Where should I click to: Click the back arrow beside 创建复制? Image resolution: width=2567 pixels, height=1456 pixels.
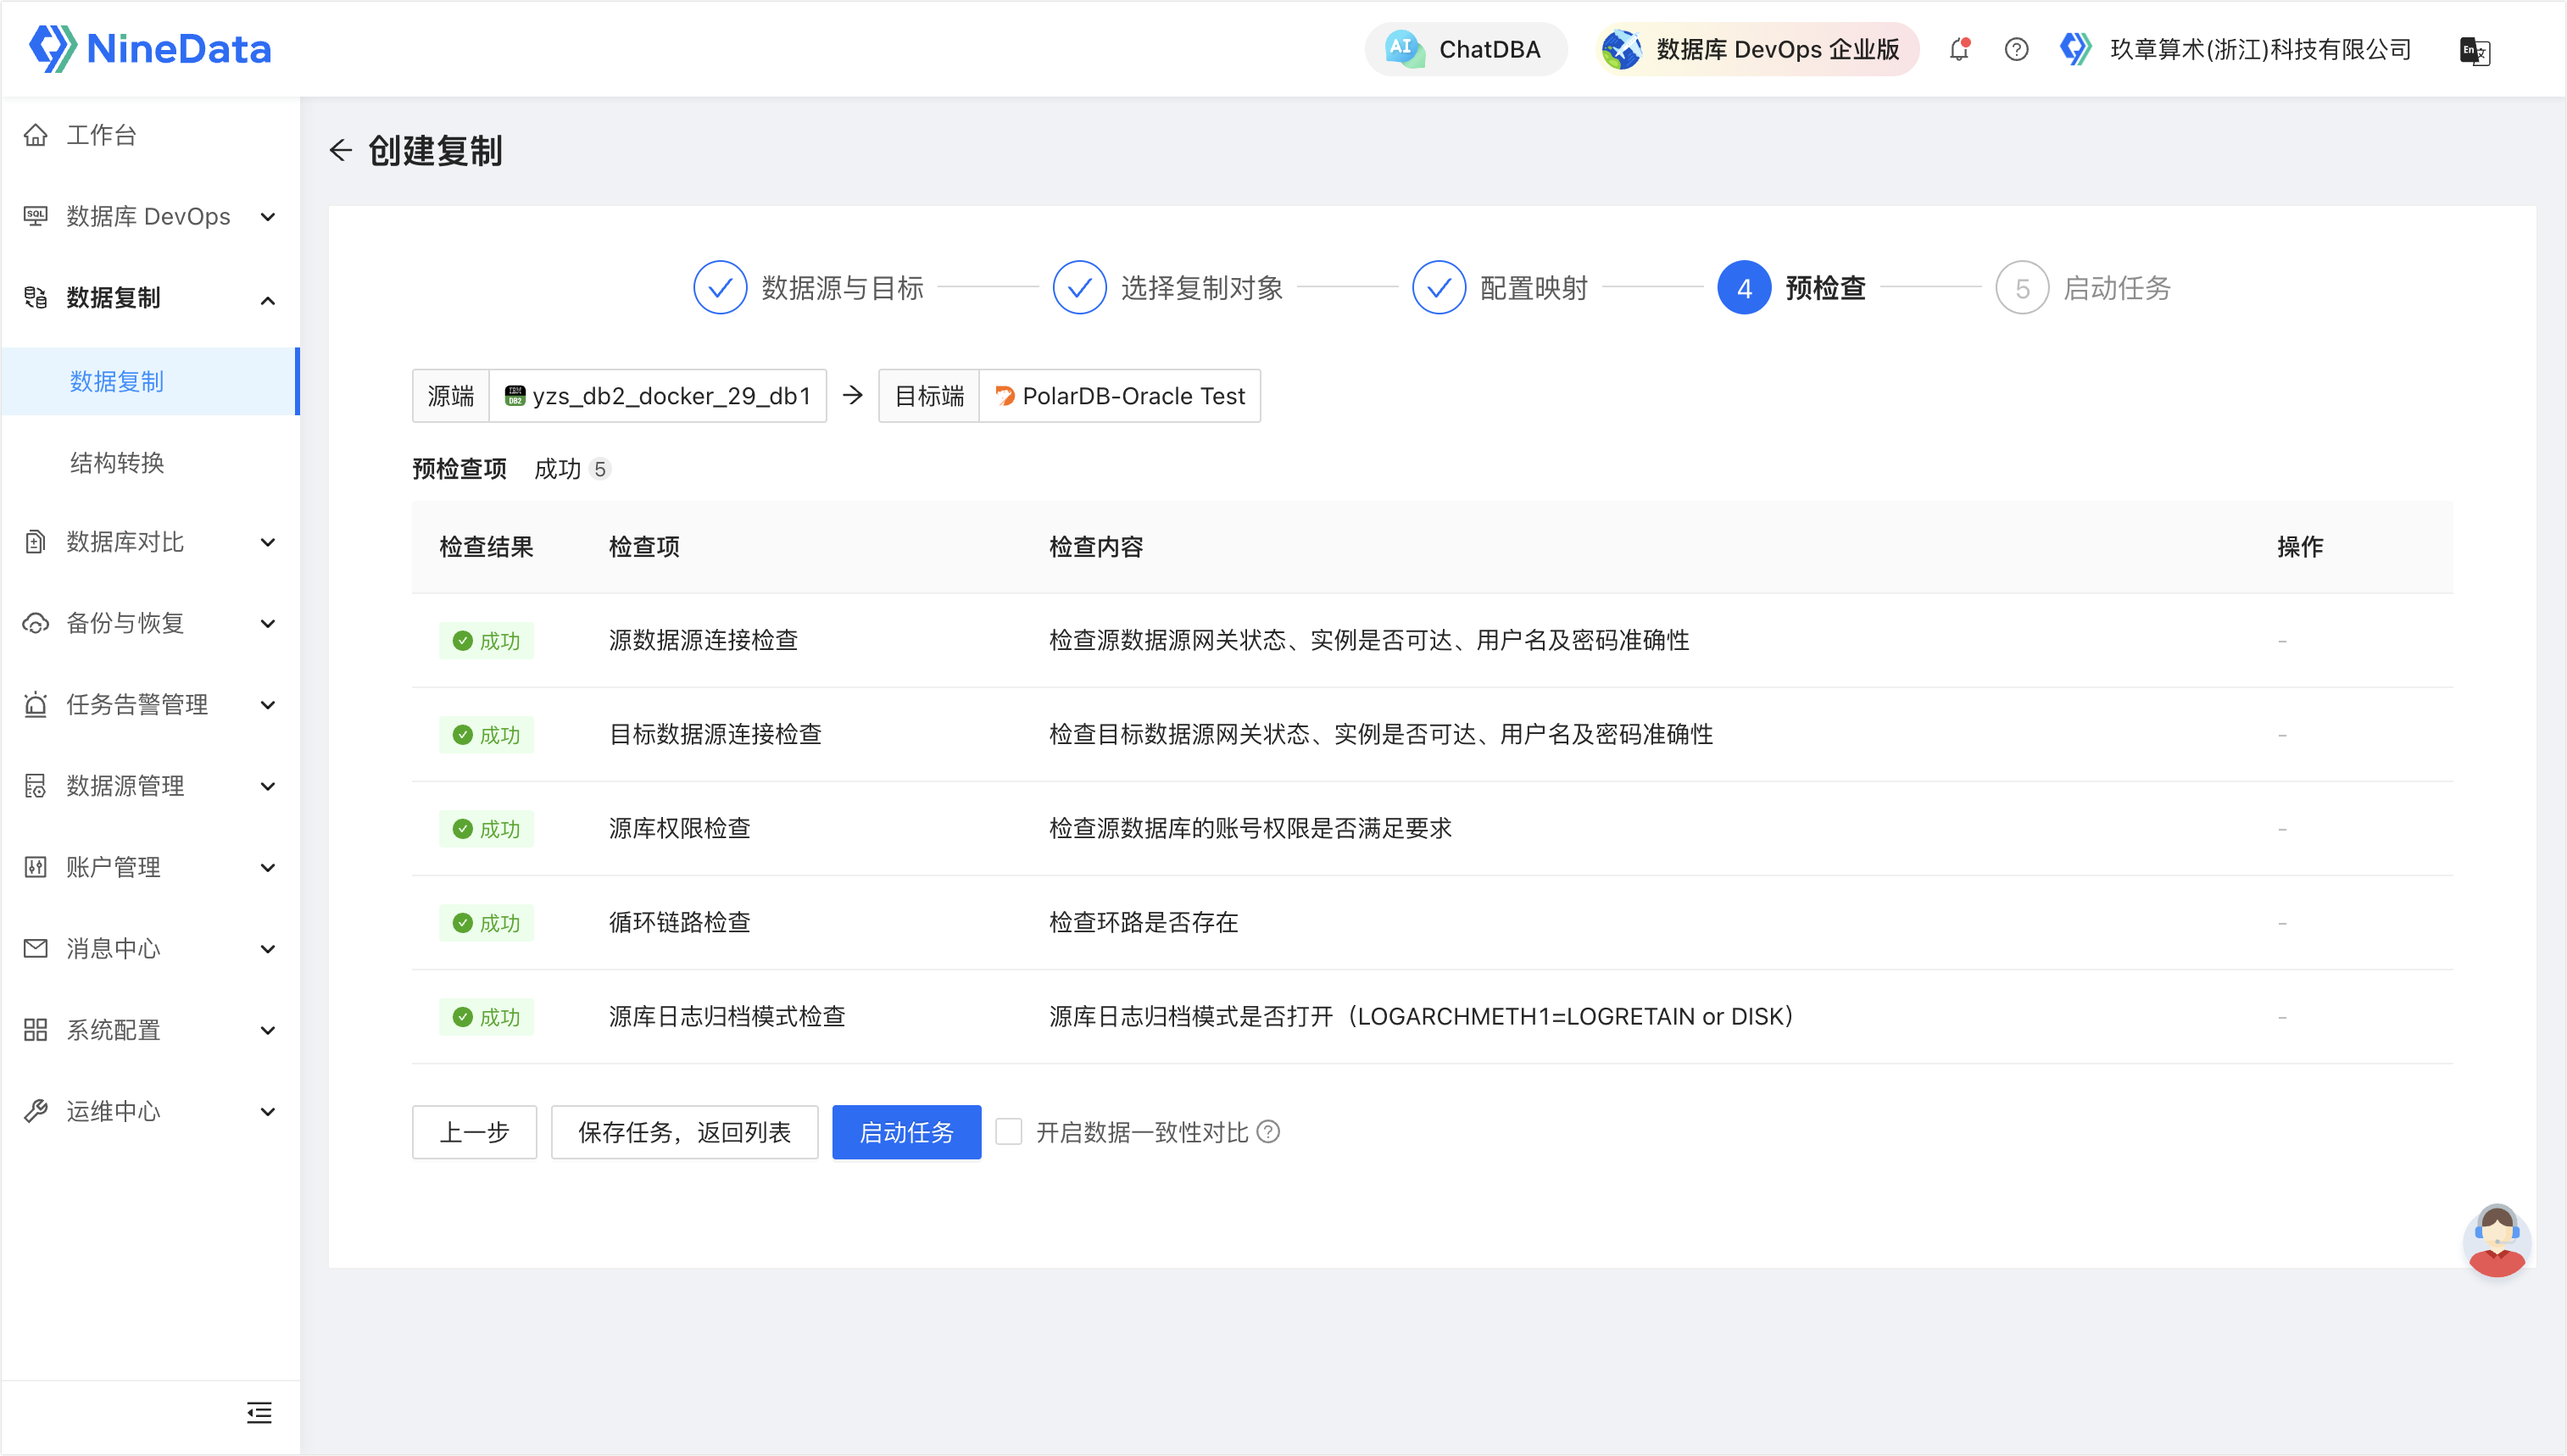click(340, 151)
